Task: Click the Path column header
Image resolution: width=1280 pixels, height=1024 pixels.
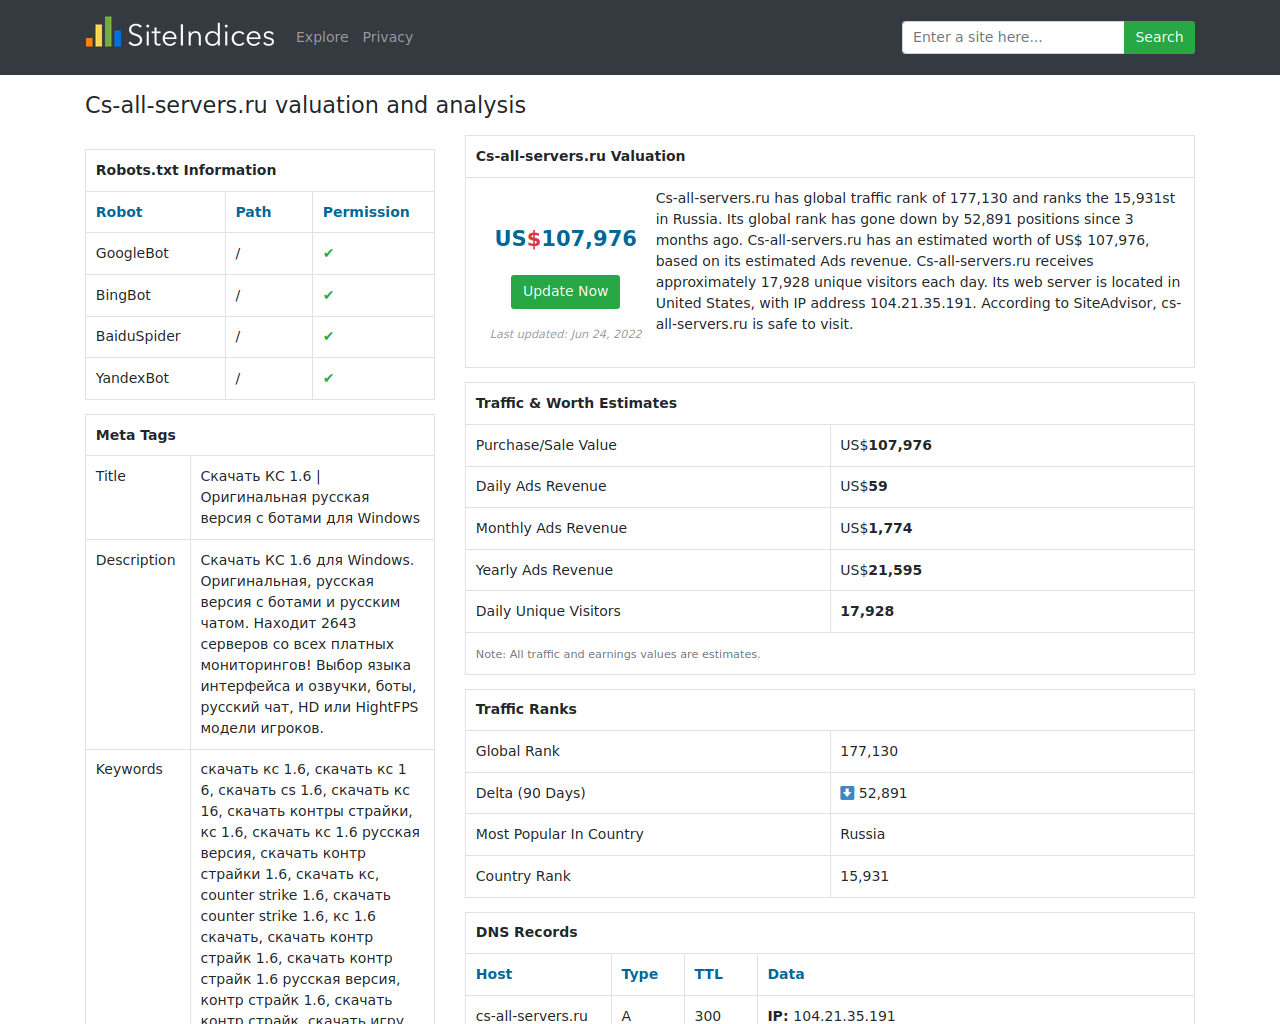Action: (x=253, y=212)
